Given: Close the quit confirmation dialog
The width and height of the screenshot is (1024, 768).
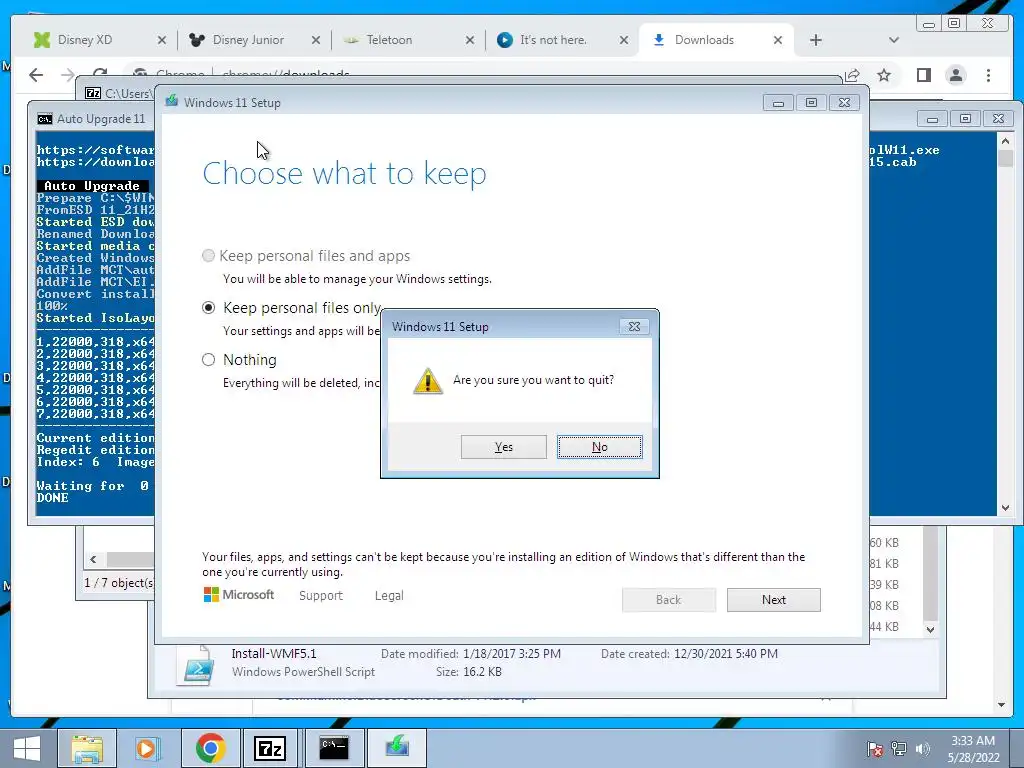Looking at the screenshot, I should 634,327.
